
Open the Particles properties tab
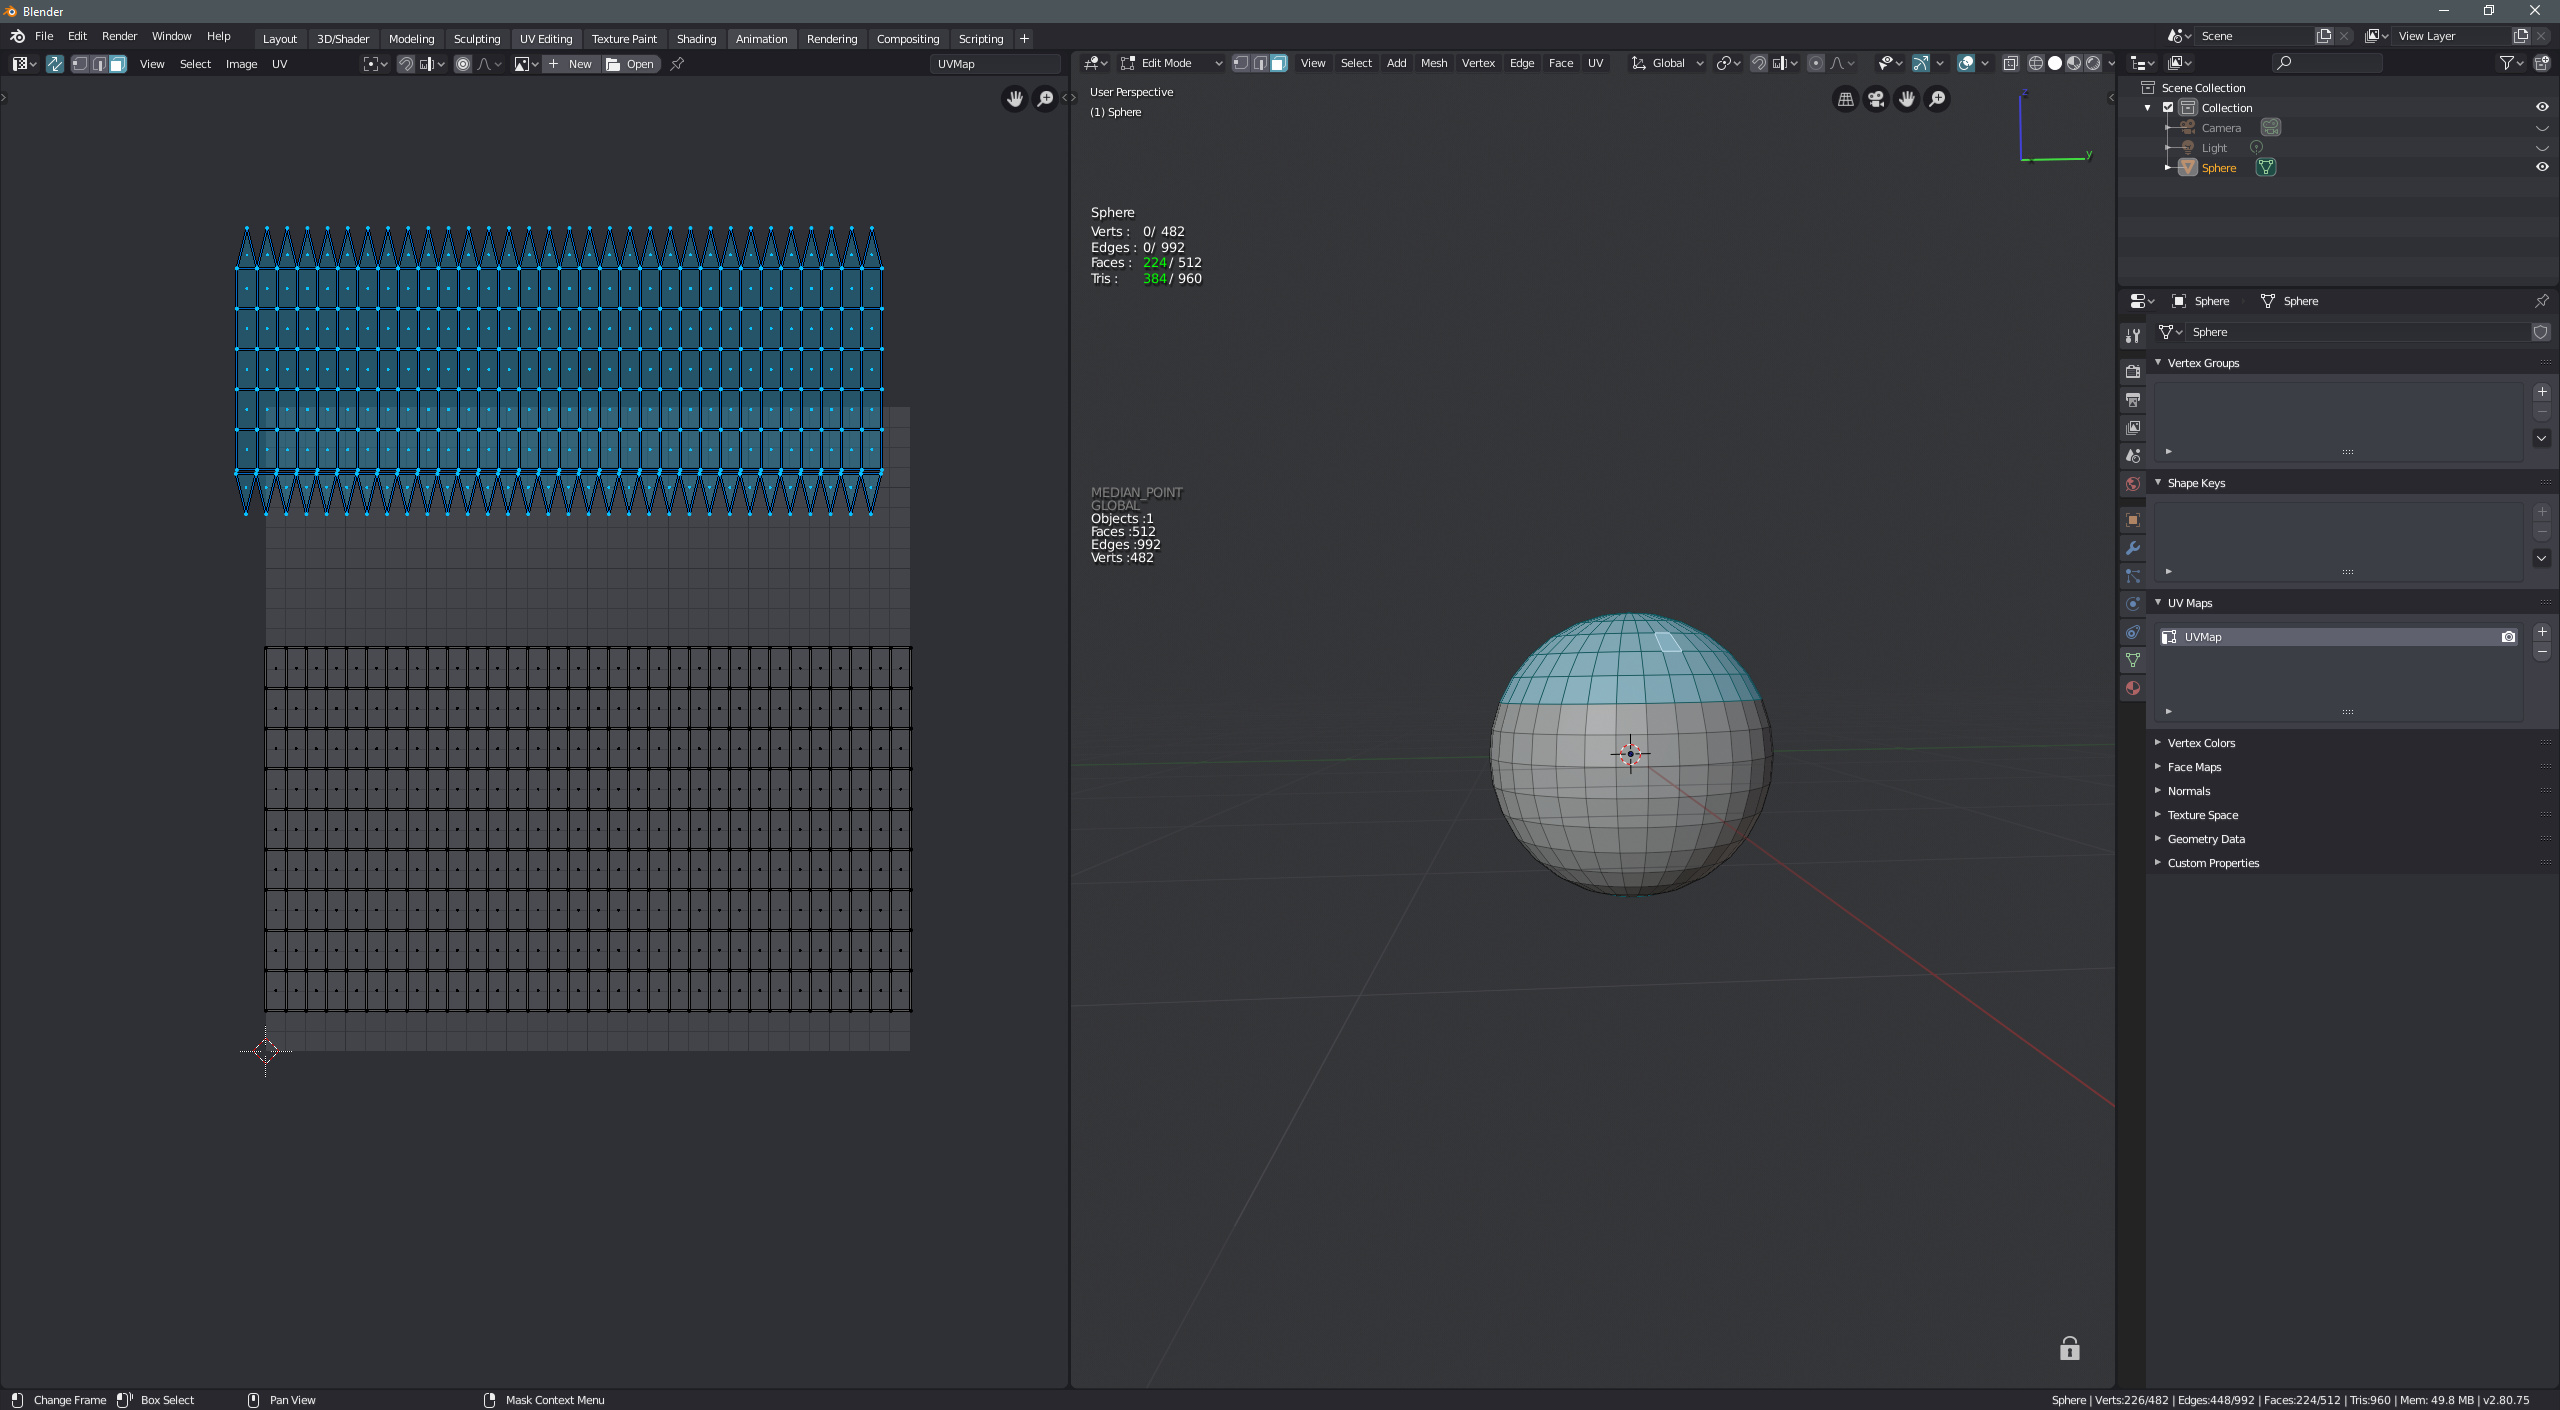tap(2133, 576)
